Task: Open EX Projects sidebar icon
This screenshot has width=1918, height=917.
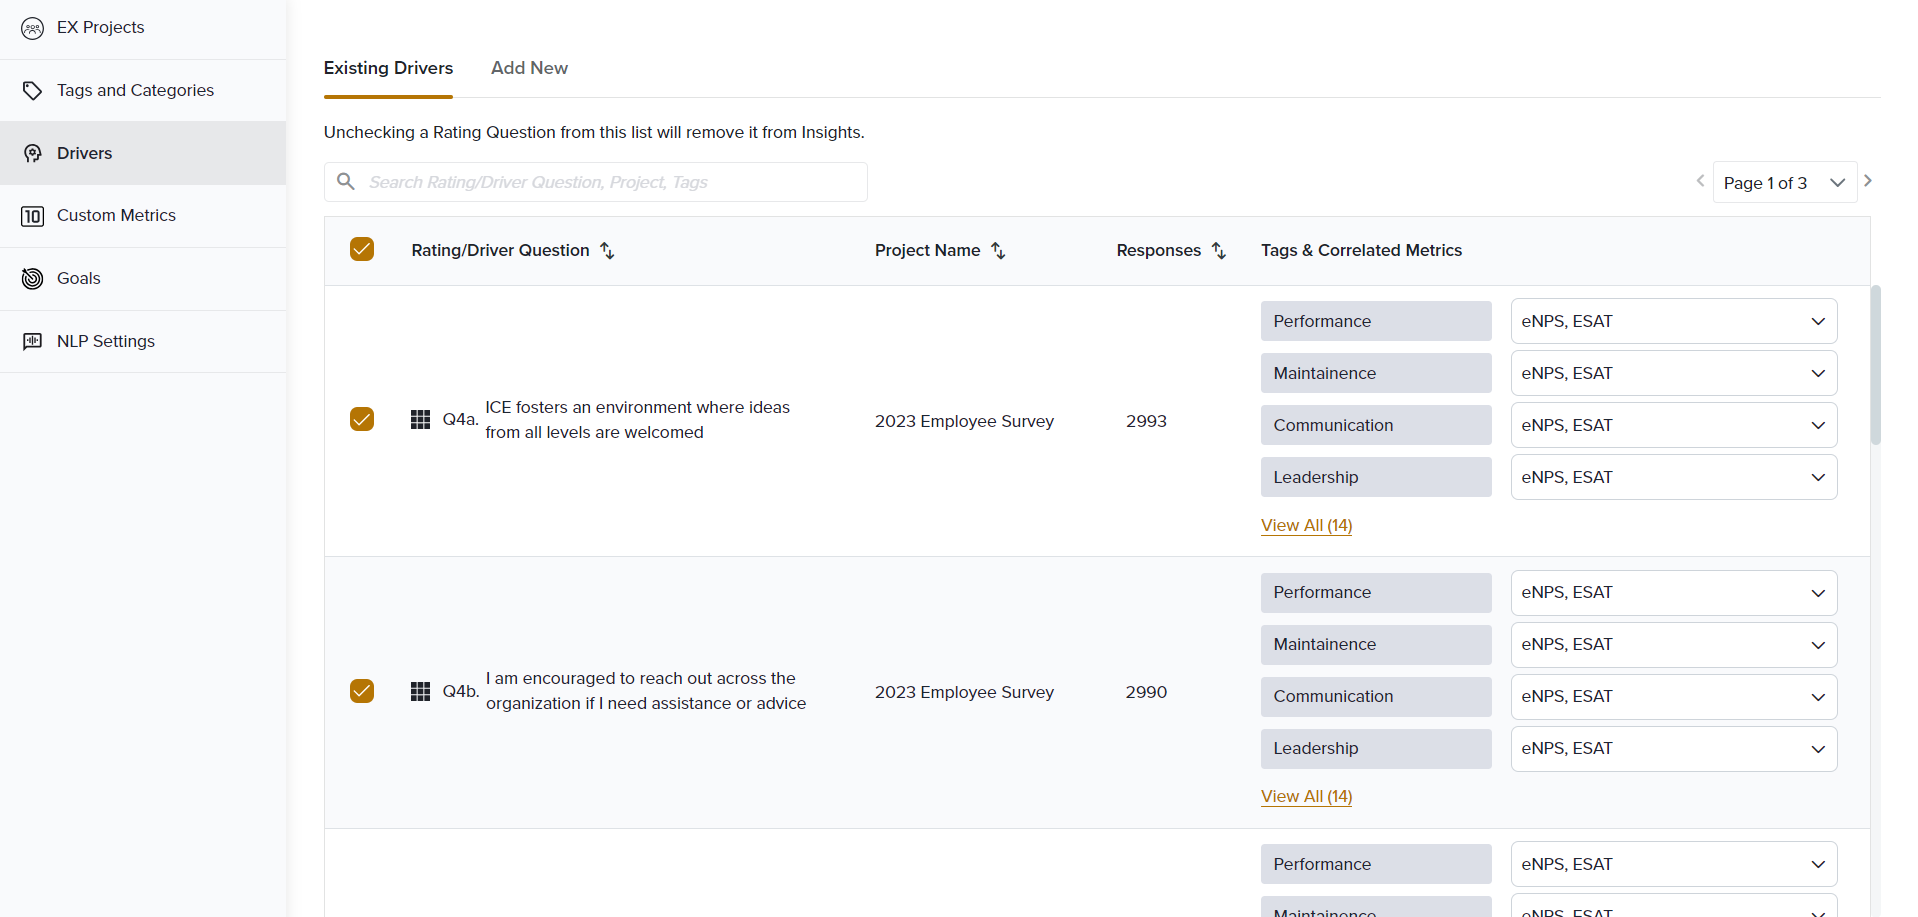Action: pos(32,28)
